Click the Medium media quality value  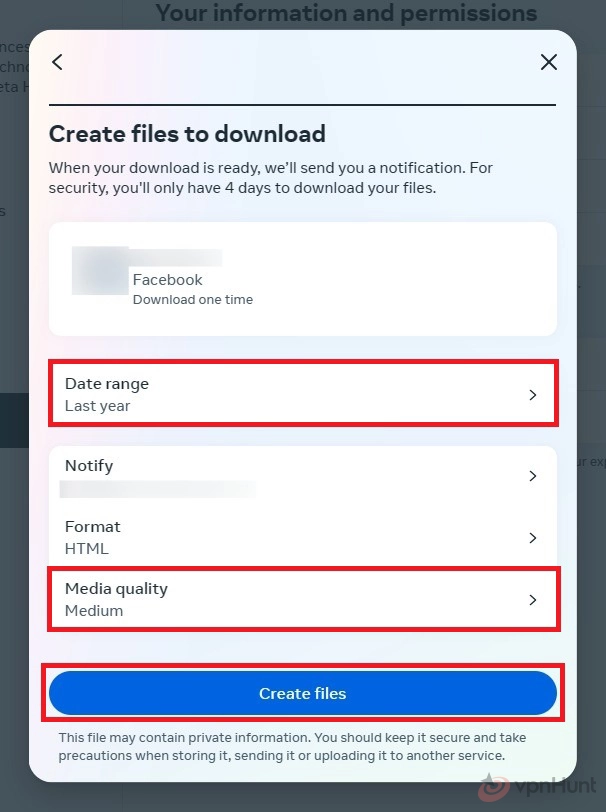(x=94, y=611)
